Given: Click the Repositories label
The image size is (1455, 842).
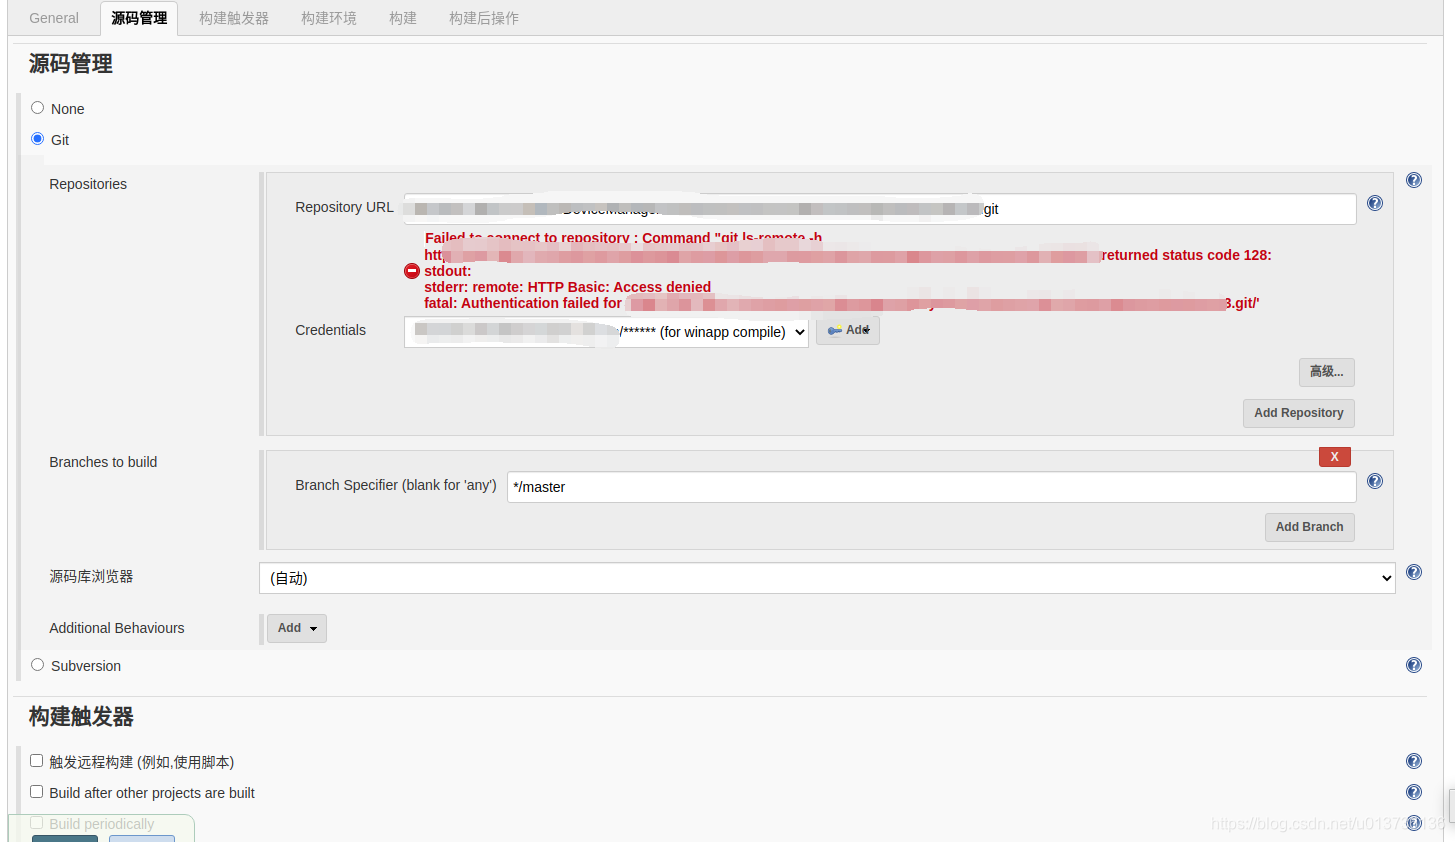Looking at the screenshot, I should point(88,184).
